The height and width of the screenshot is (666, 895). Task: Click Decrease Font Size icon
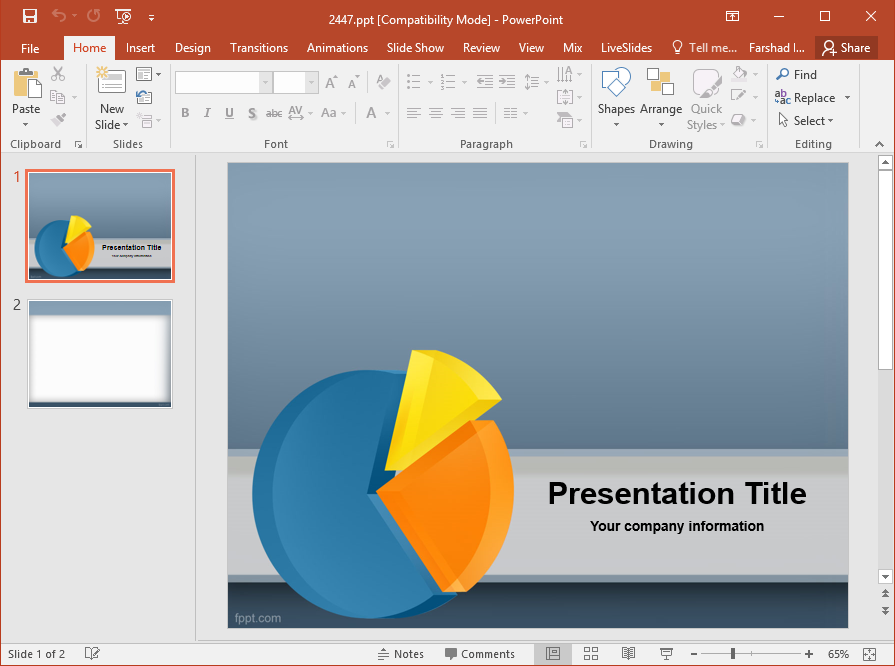click(x=354, y=83)
